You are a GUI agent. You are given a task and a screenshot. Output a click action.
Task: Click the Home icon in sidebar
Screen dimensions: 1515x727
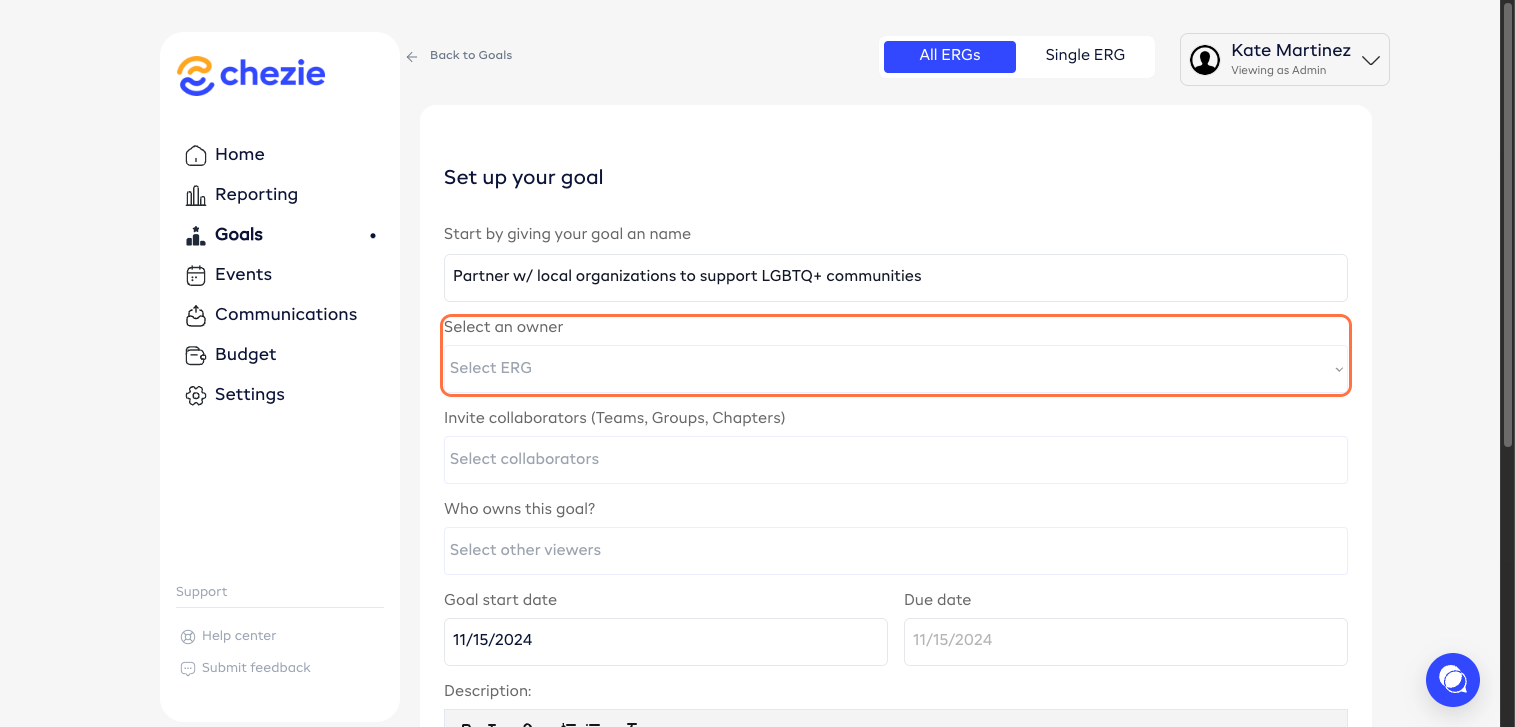[196, 155]
